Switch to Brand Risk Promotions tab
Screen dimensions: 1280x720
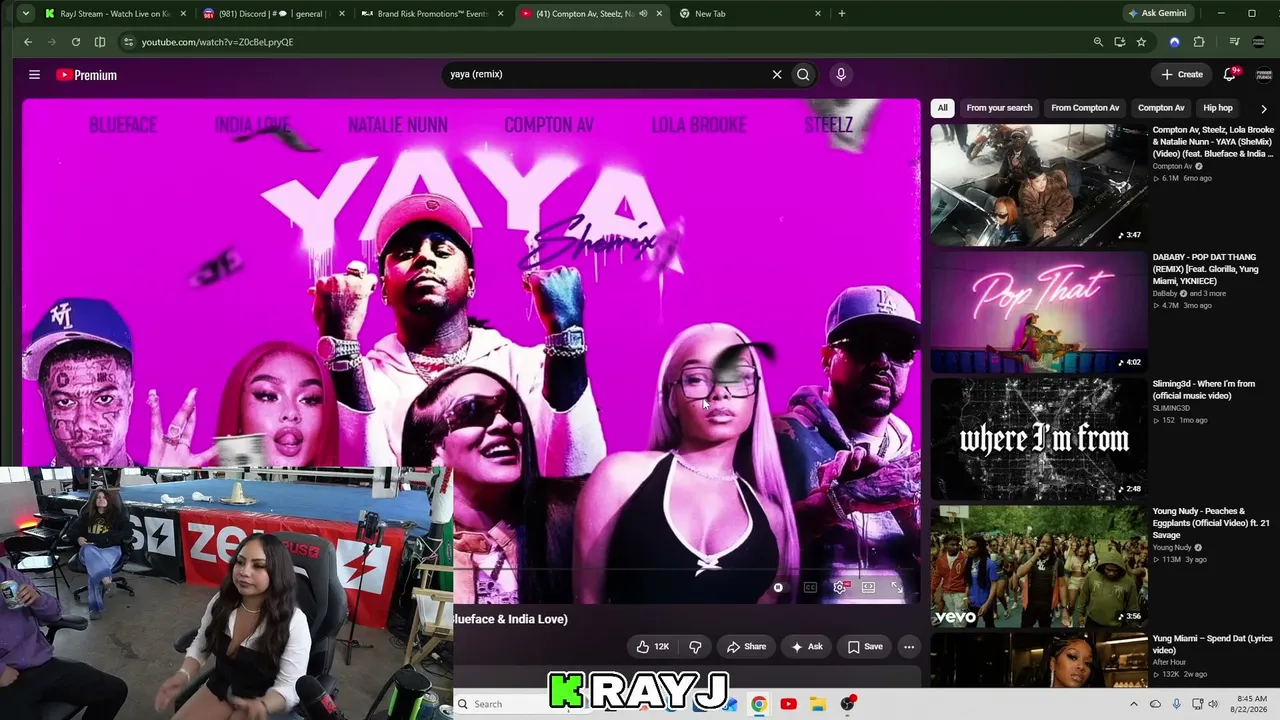click(433, 14)
